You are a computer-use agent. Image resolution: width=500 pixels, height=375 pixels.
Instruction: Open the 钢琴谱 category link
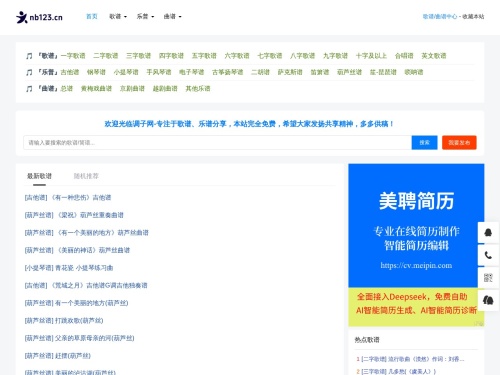coord(96,72)
